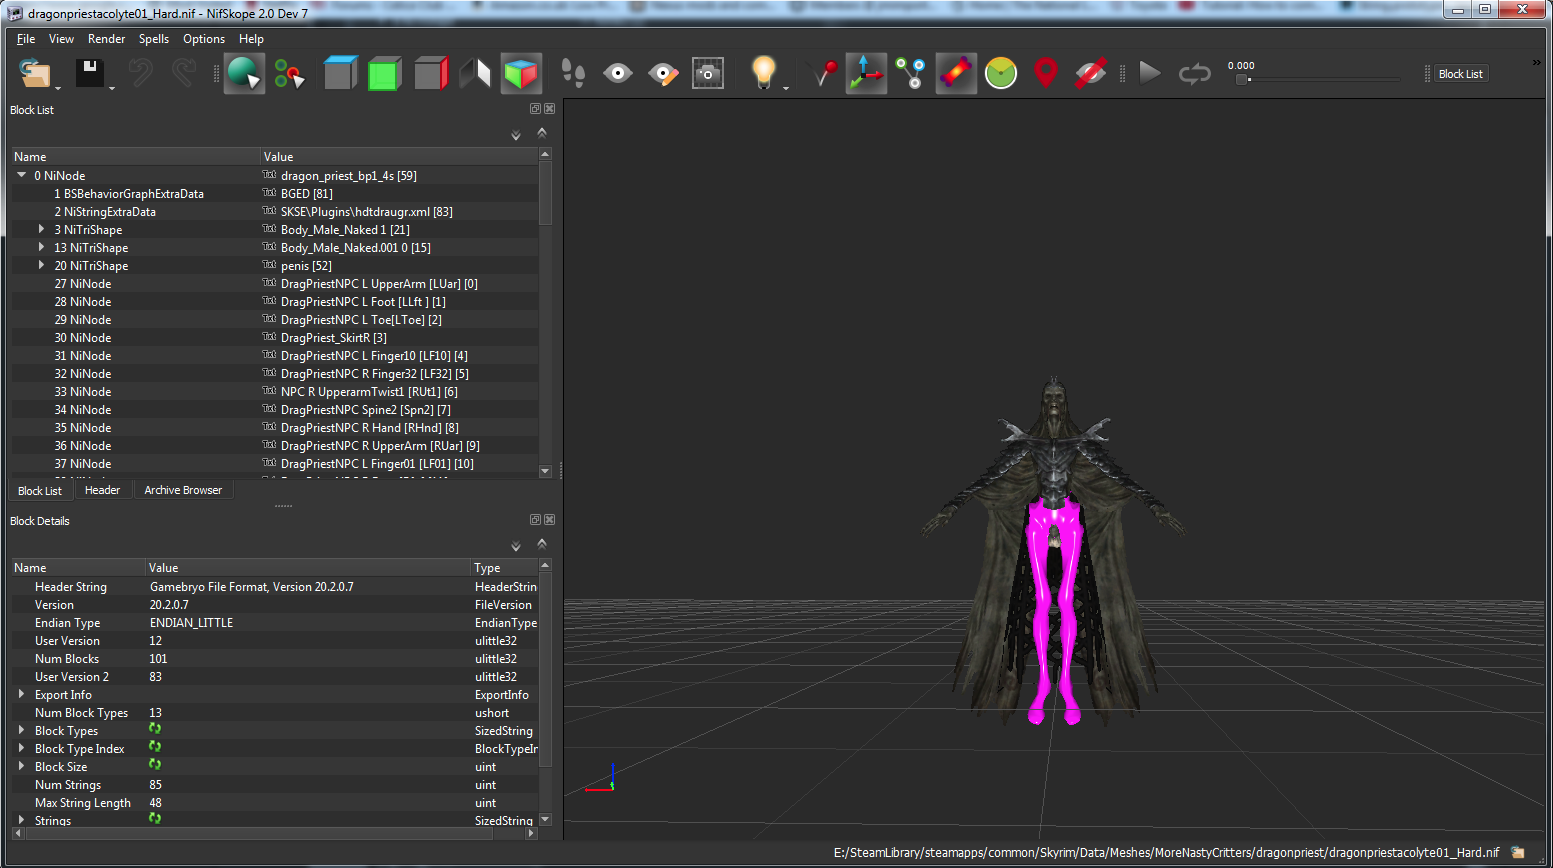Switch to the Header tab
The height and width of the screenshot is (868, 1553).
coord(102,490)
